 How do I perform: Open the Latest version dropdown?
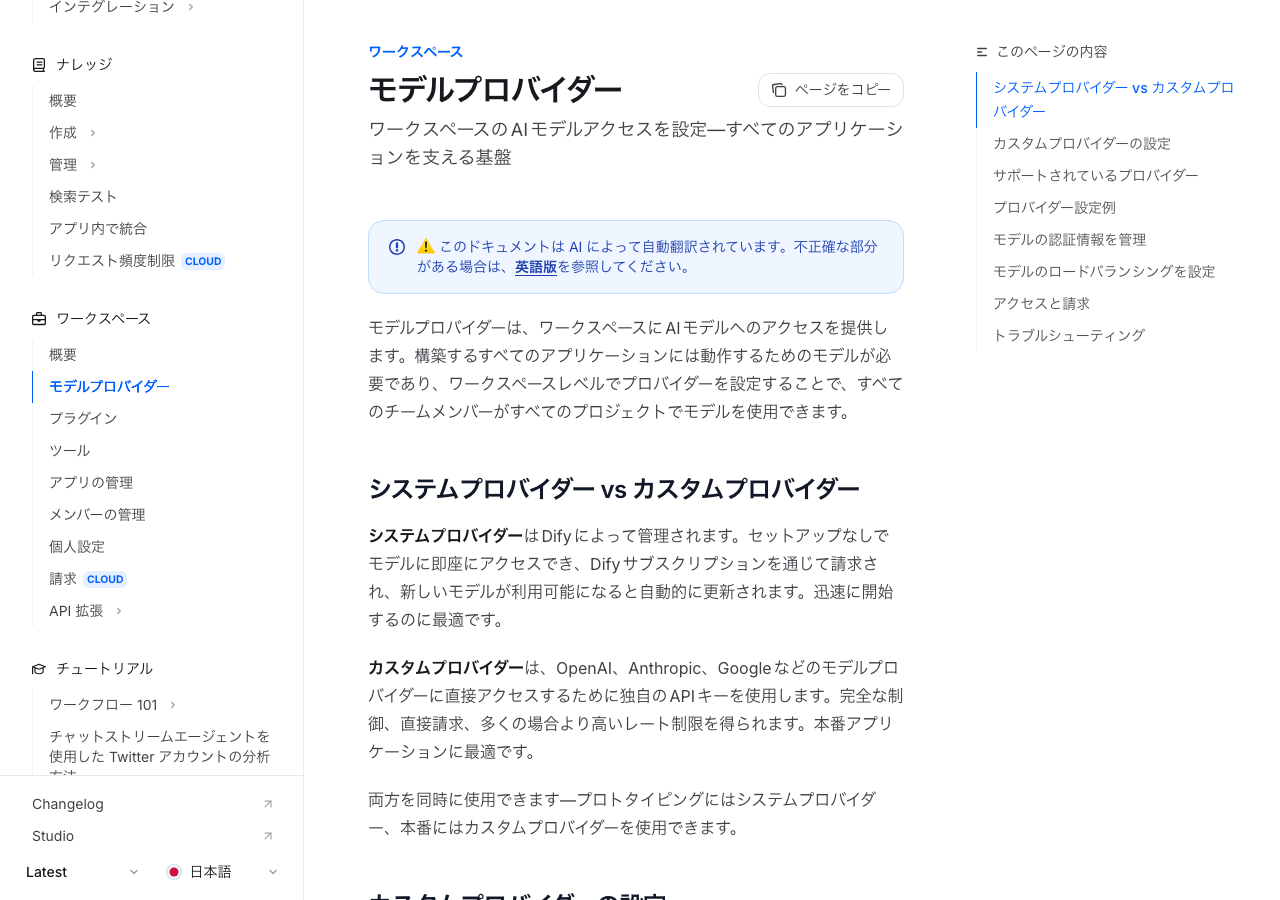click(134, 872)
